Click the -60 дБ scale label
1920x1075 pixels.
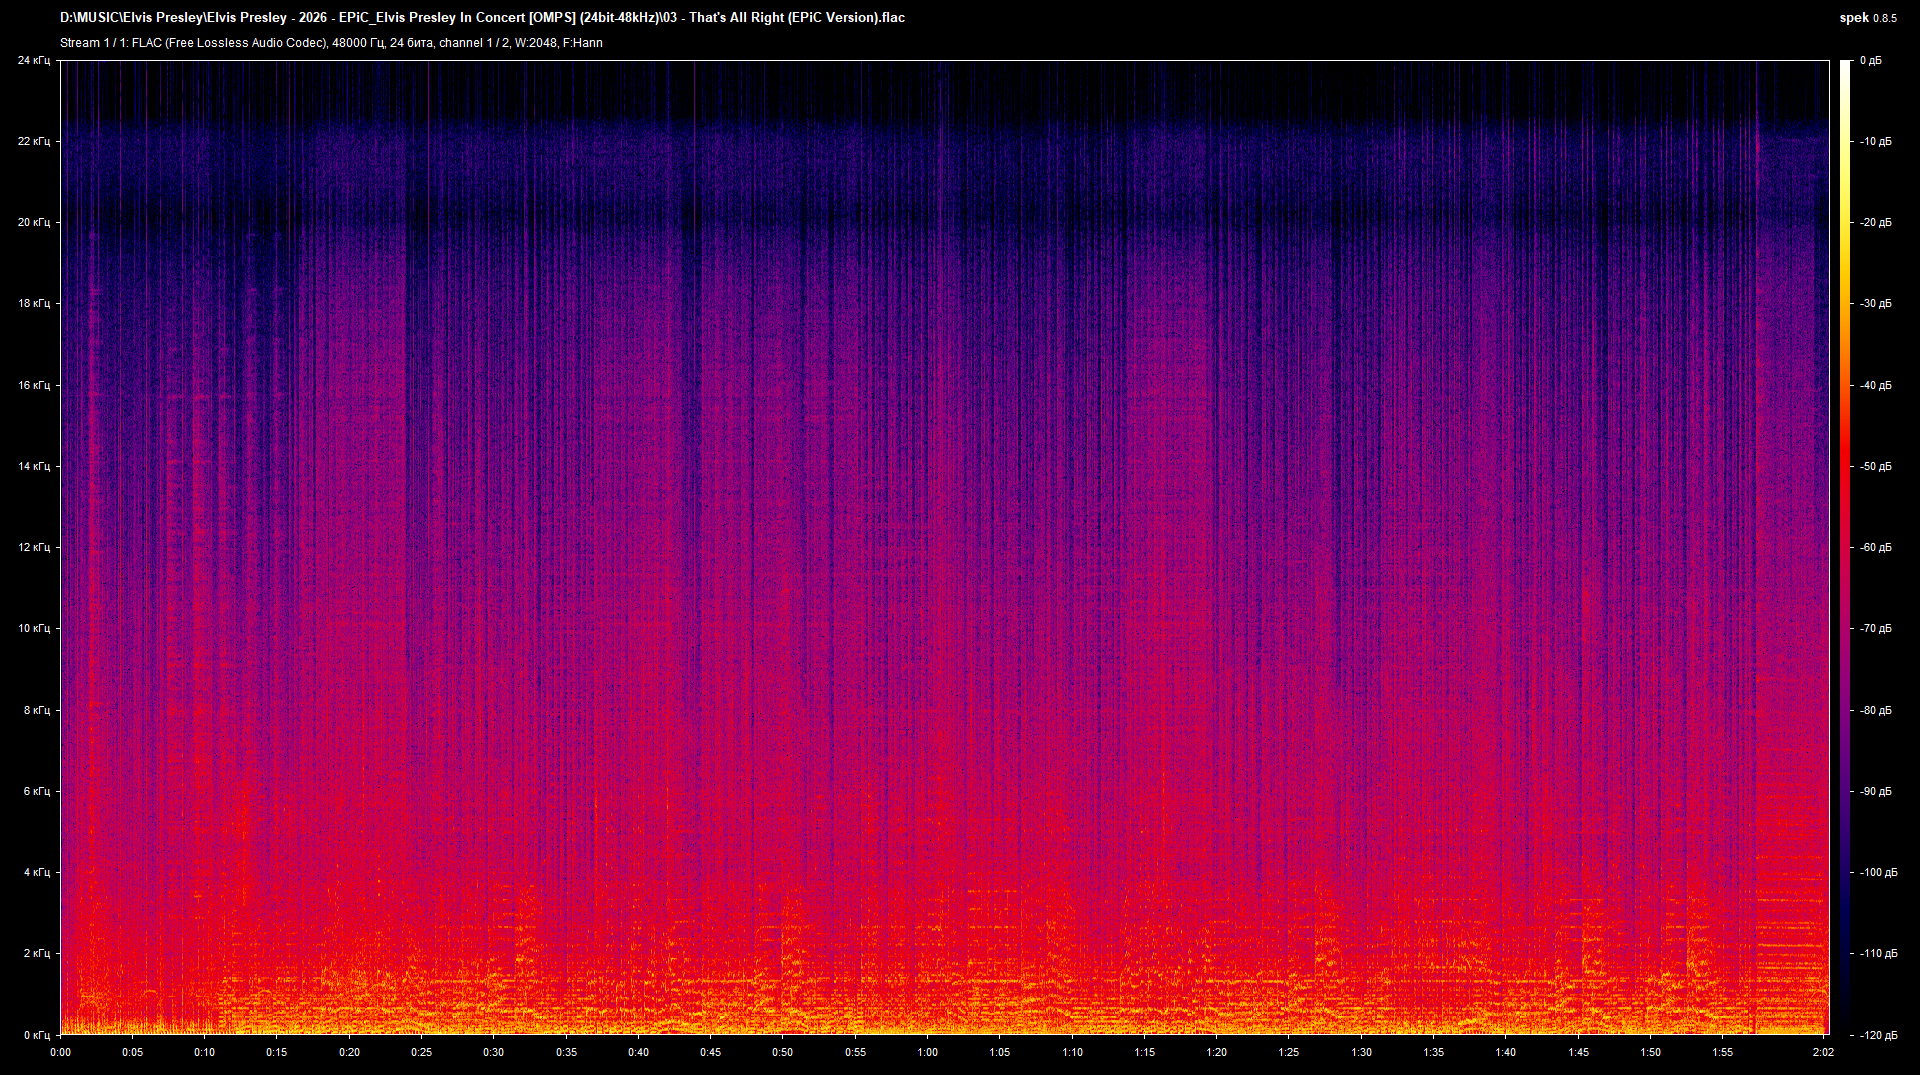pyautogui.click(x=1874, y=548)
